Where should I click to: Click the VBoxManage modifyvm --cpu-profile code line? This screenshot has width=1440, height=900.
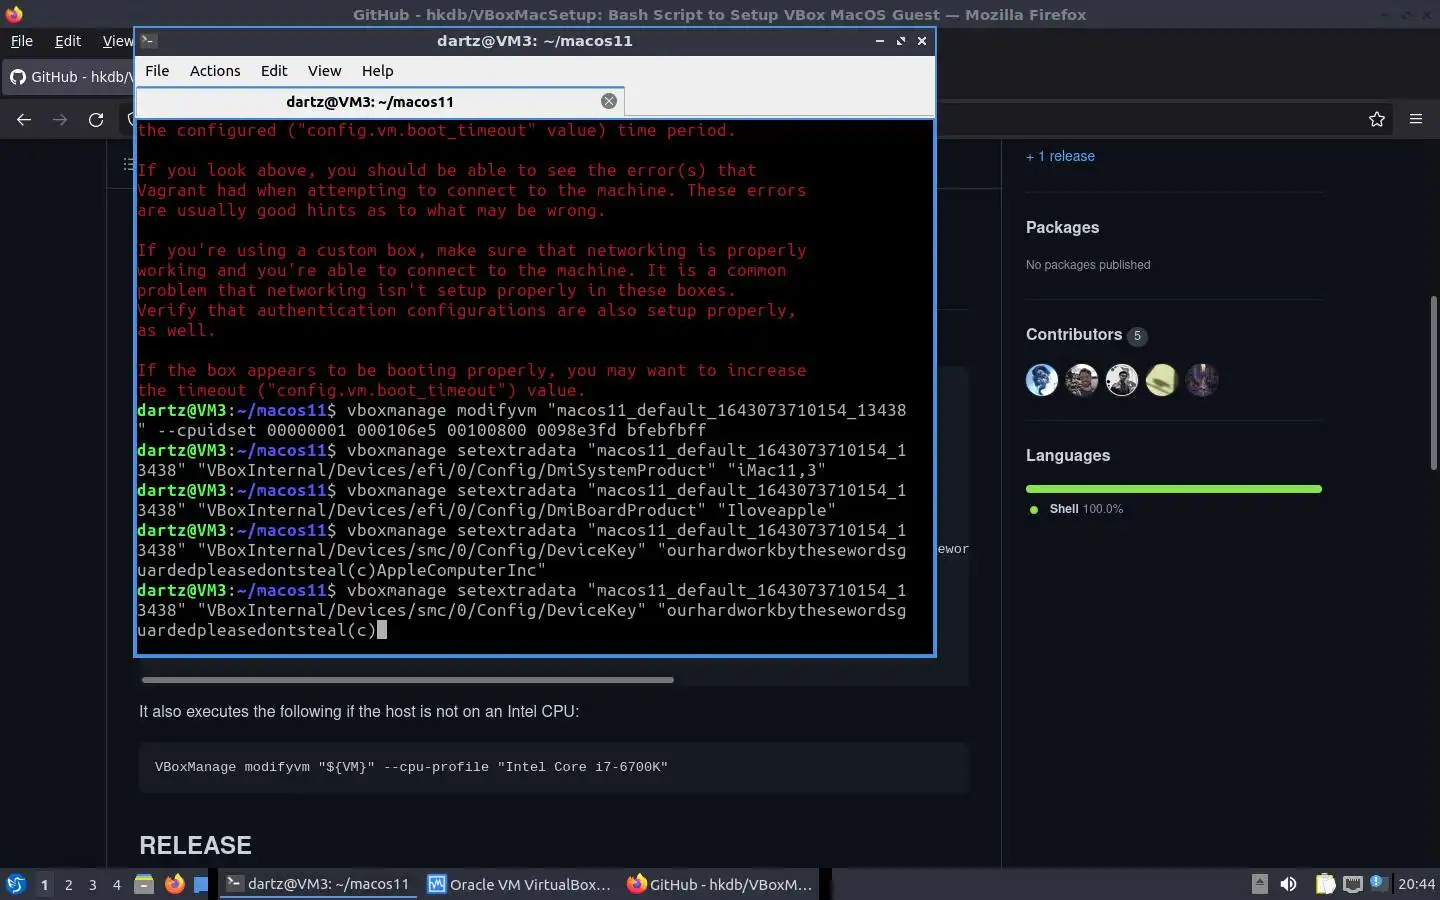click(x=411, y=767)
